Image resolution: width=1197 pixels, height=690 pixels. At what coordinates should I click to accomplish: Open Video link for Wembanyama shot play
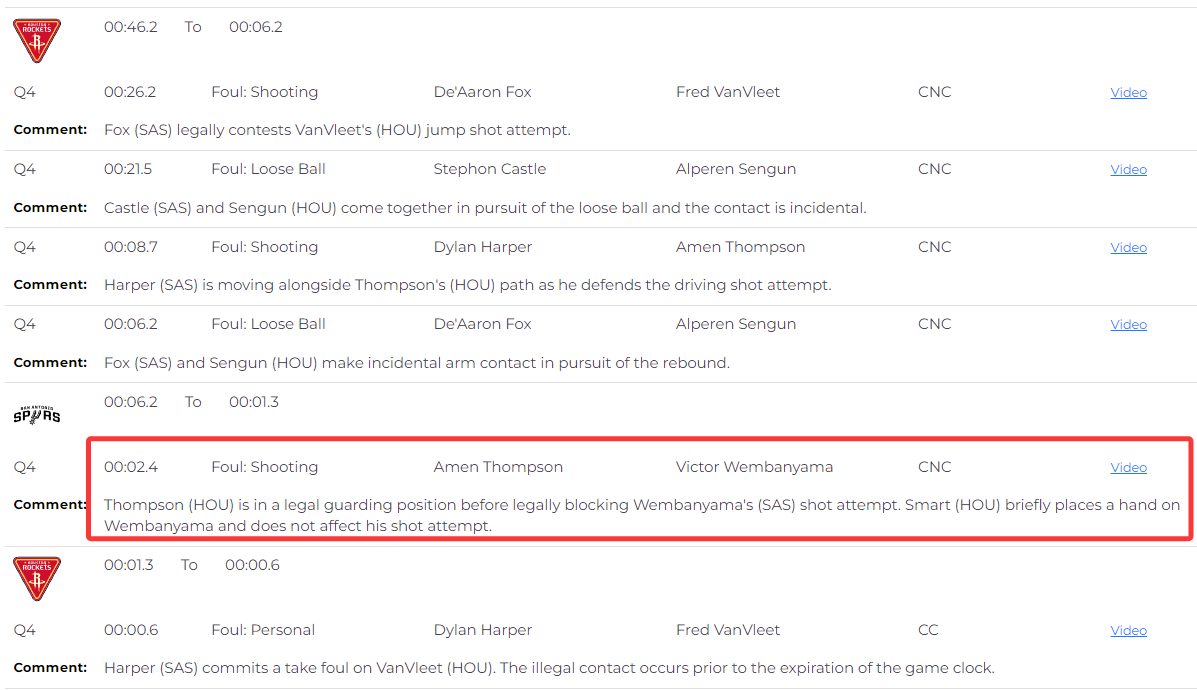coord(1128,467)
